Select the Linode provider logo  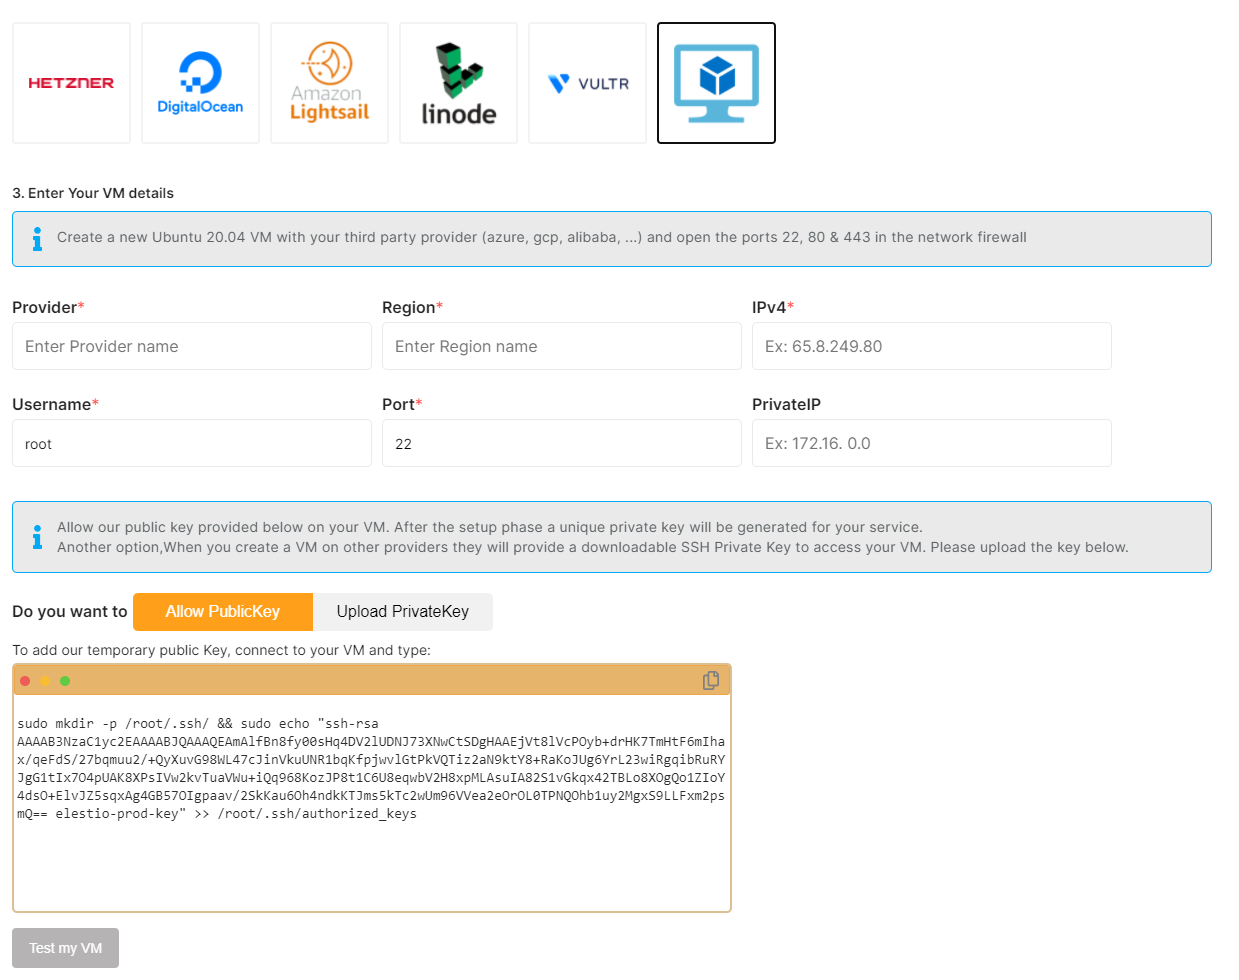click(458, 83)
